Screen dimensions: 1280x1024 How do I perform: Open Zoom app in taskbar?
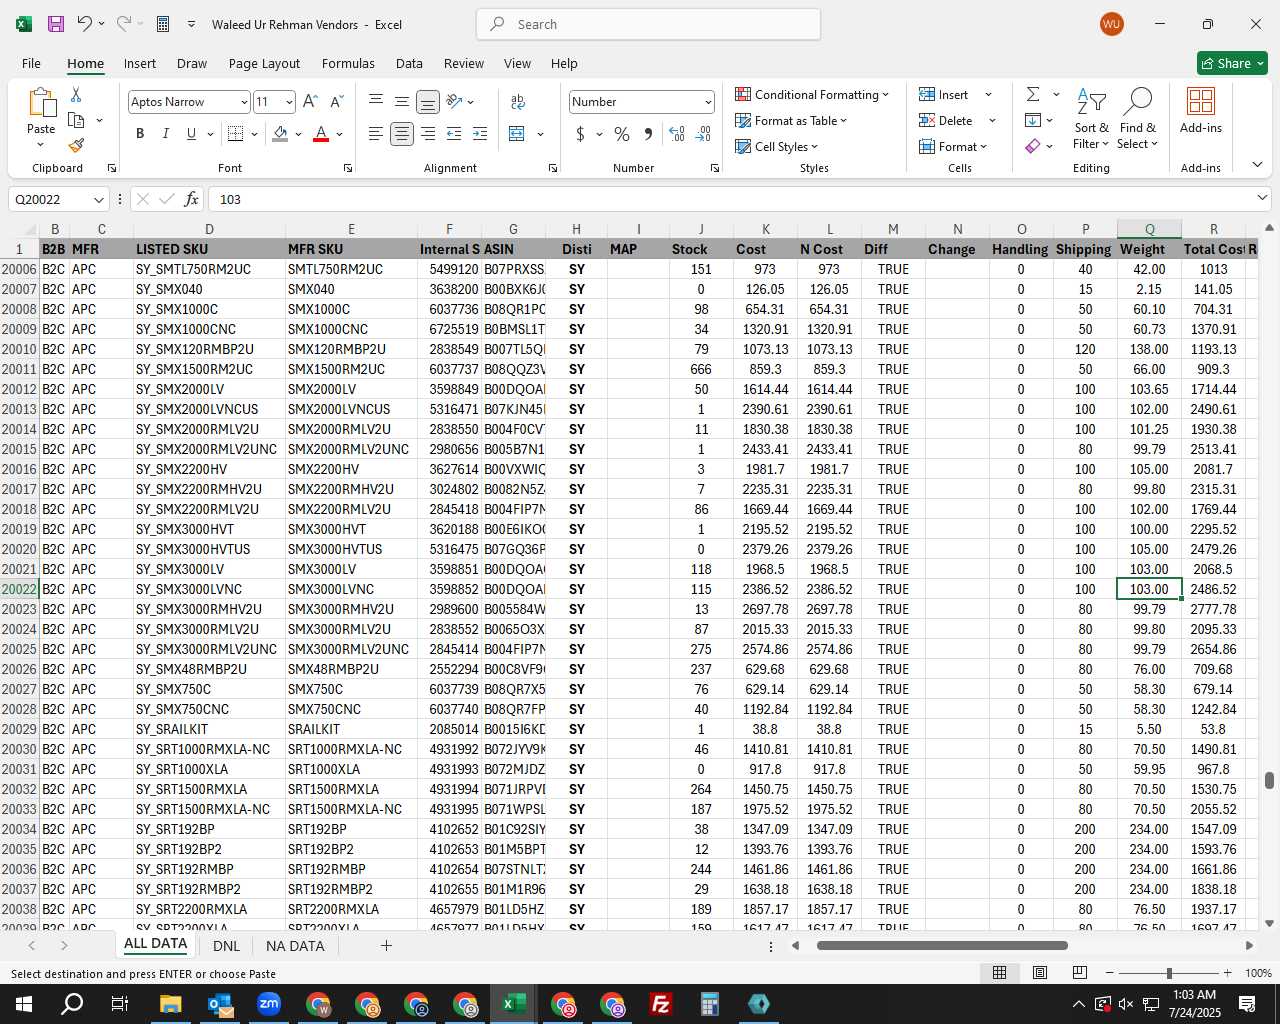click(x=269, y=1004)
